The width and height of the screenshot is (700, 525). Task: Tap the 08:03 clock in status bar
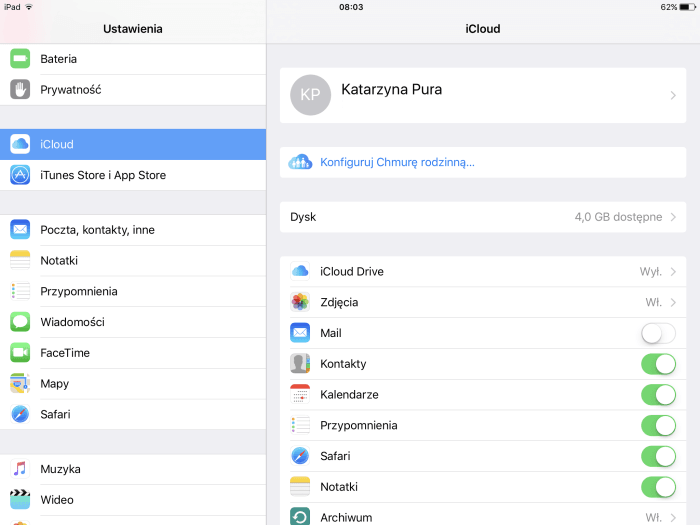(351, 7)
